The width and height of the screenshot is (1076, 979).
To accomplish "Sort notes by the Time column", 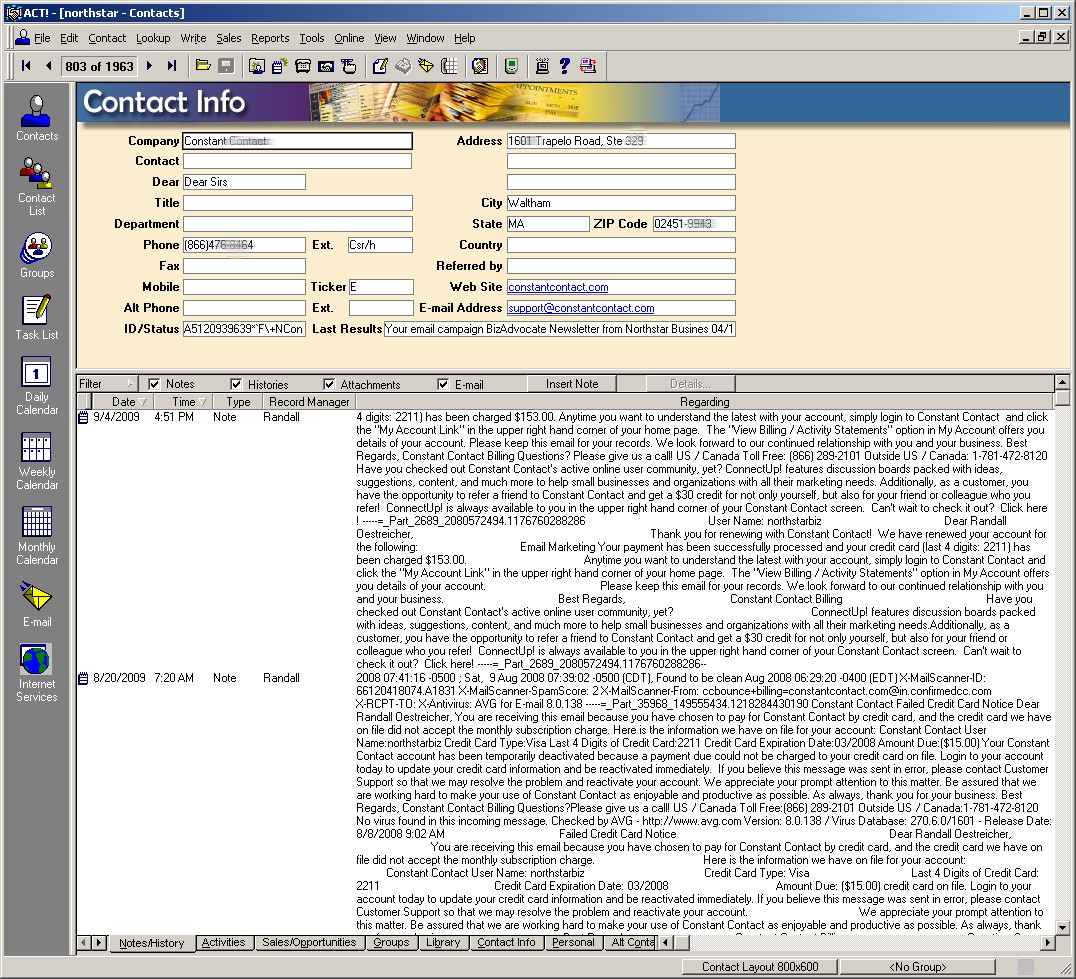I will click(182, 401).
